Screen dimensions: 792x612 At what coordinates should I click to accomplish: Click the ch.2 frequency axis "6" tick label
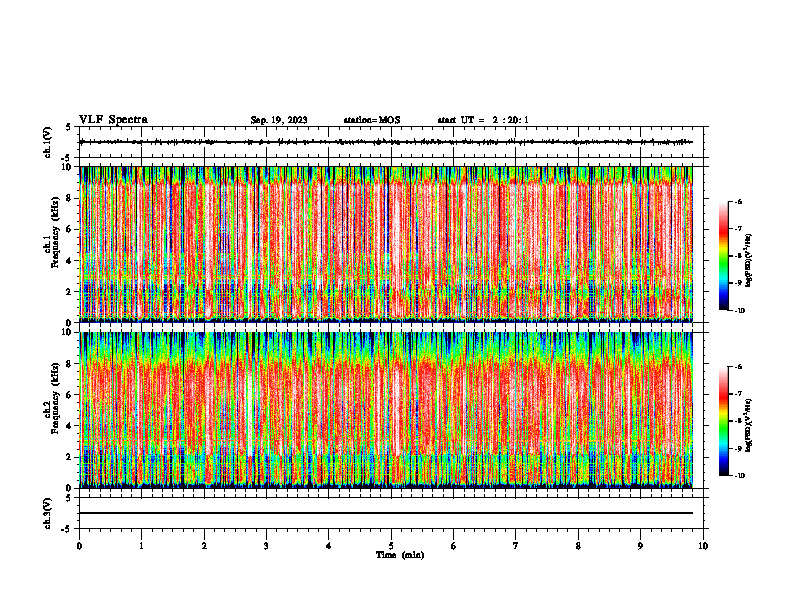coord(70,395)
